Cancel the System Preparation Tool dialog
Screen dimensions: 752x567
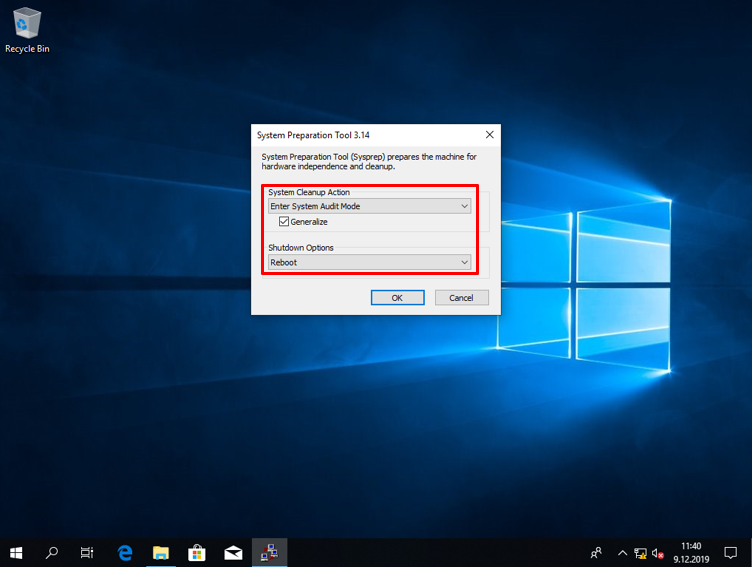click(x=461, y=298)
